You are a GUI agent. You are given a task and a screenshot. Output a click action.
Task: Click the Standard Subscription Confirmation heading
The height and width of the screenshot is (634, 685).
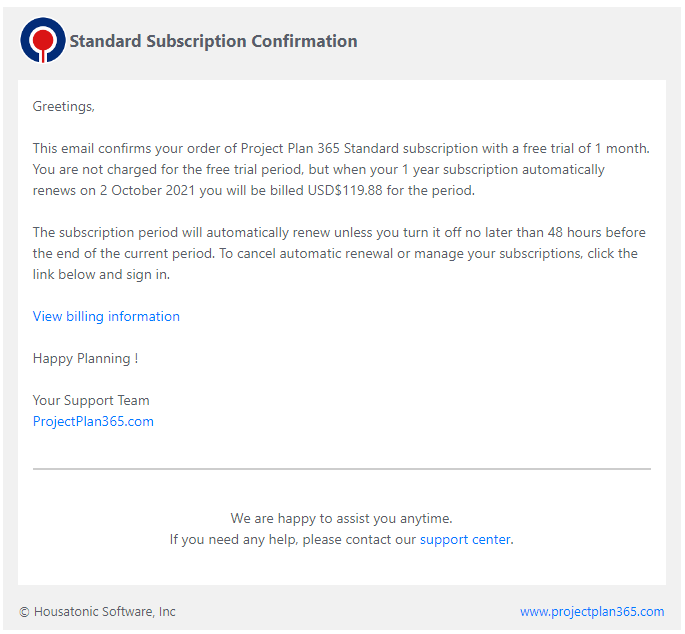214,41
